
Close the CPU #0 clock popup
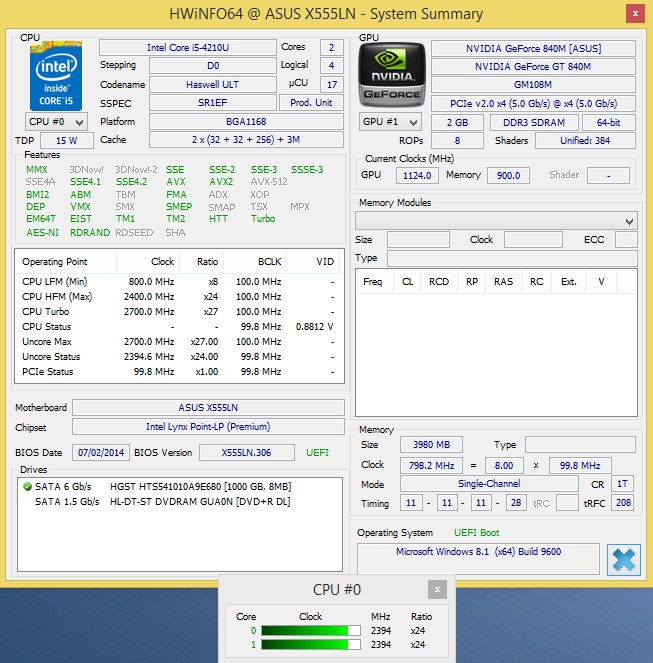pyautogui.click(x=437, y=589)
